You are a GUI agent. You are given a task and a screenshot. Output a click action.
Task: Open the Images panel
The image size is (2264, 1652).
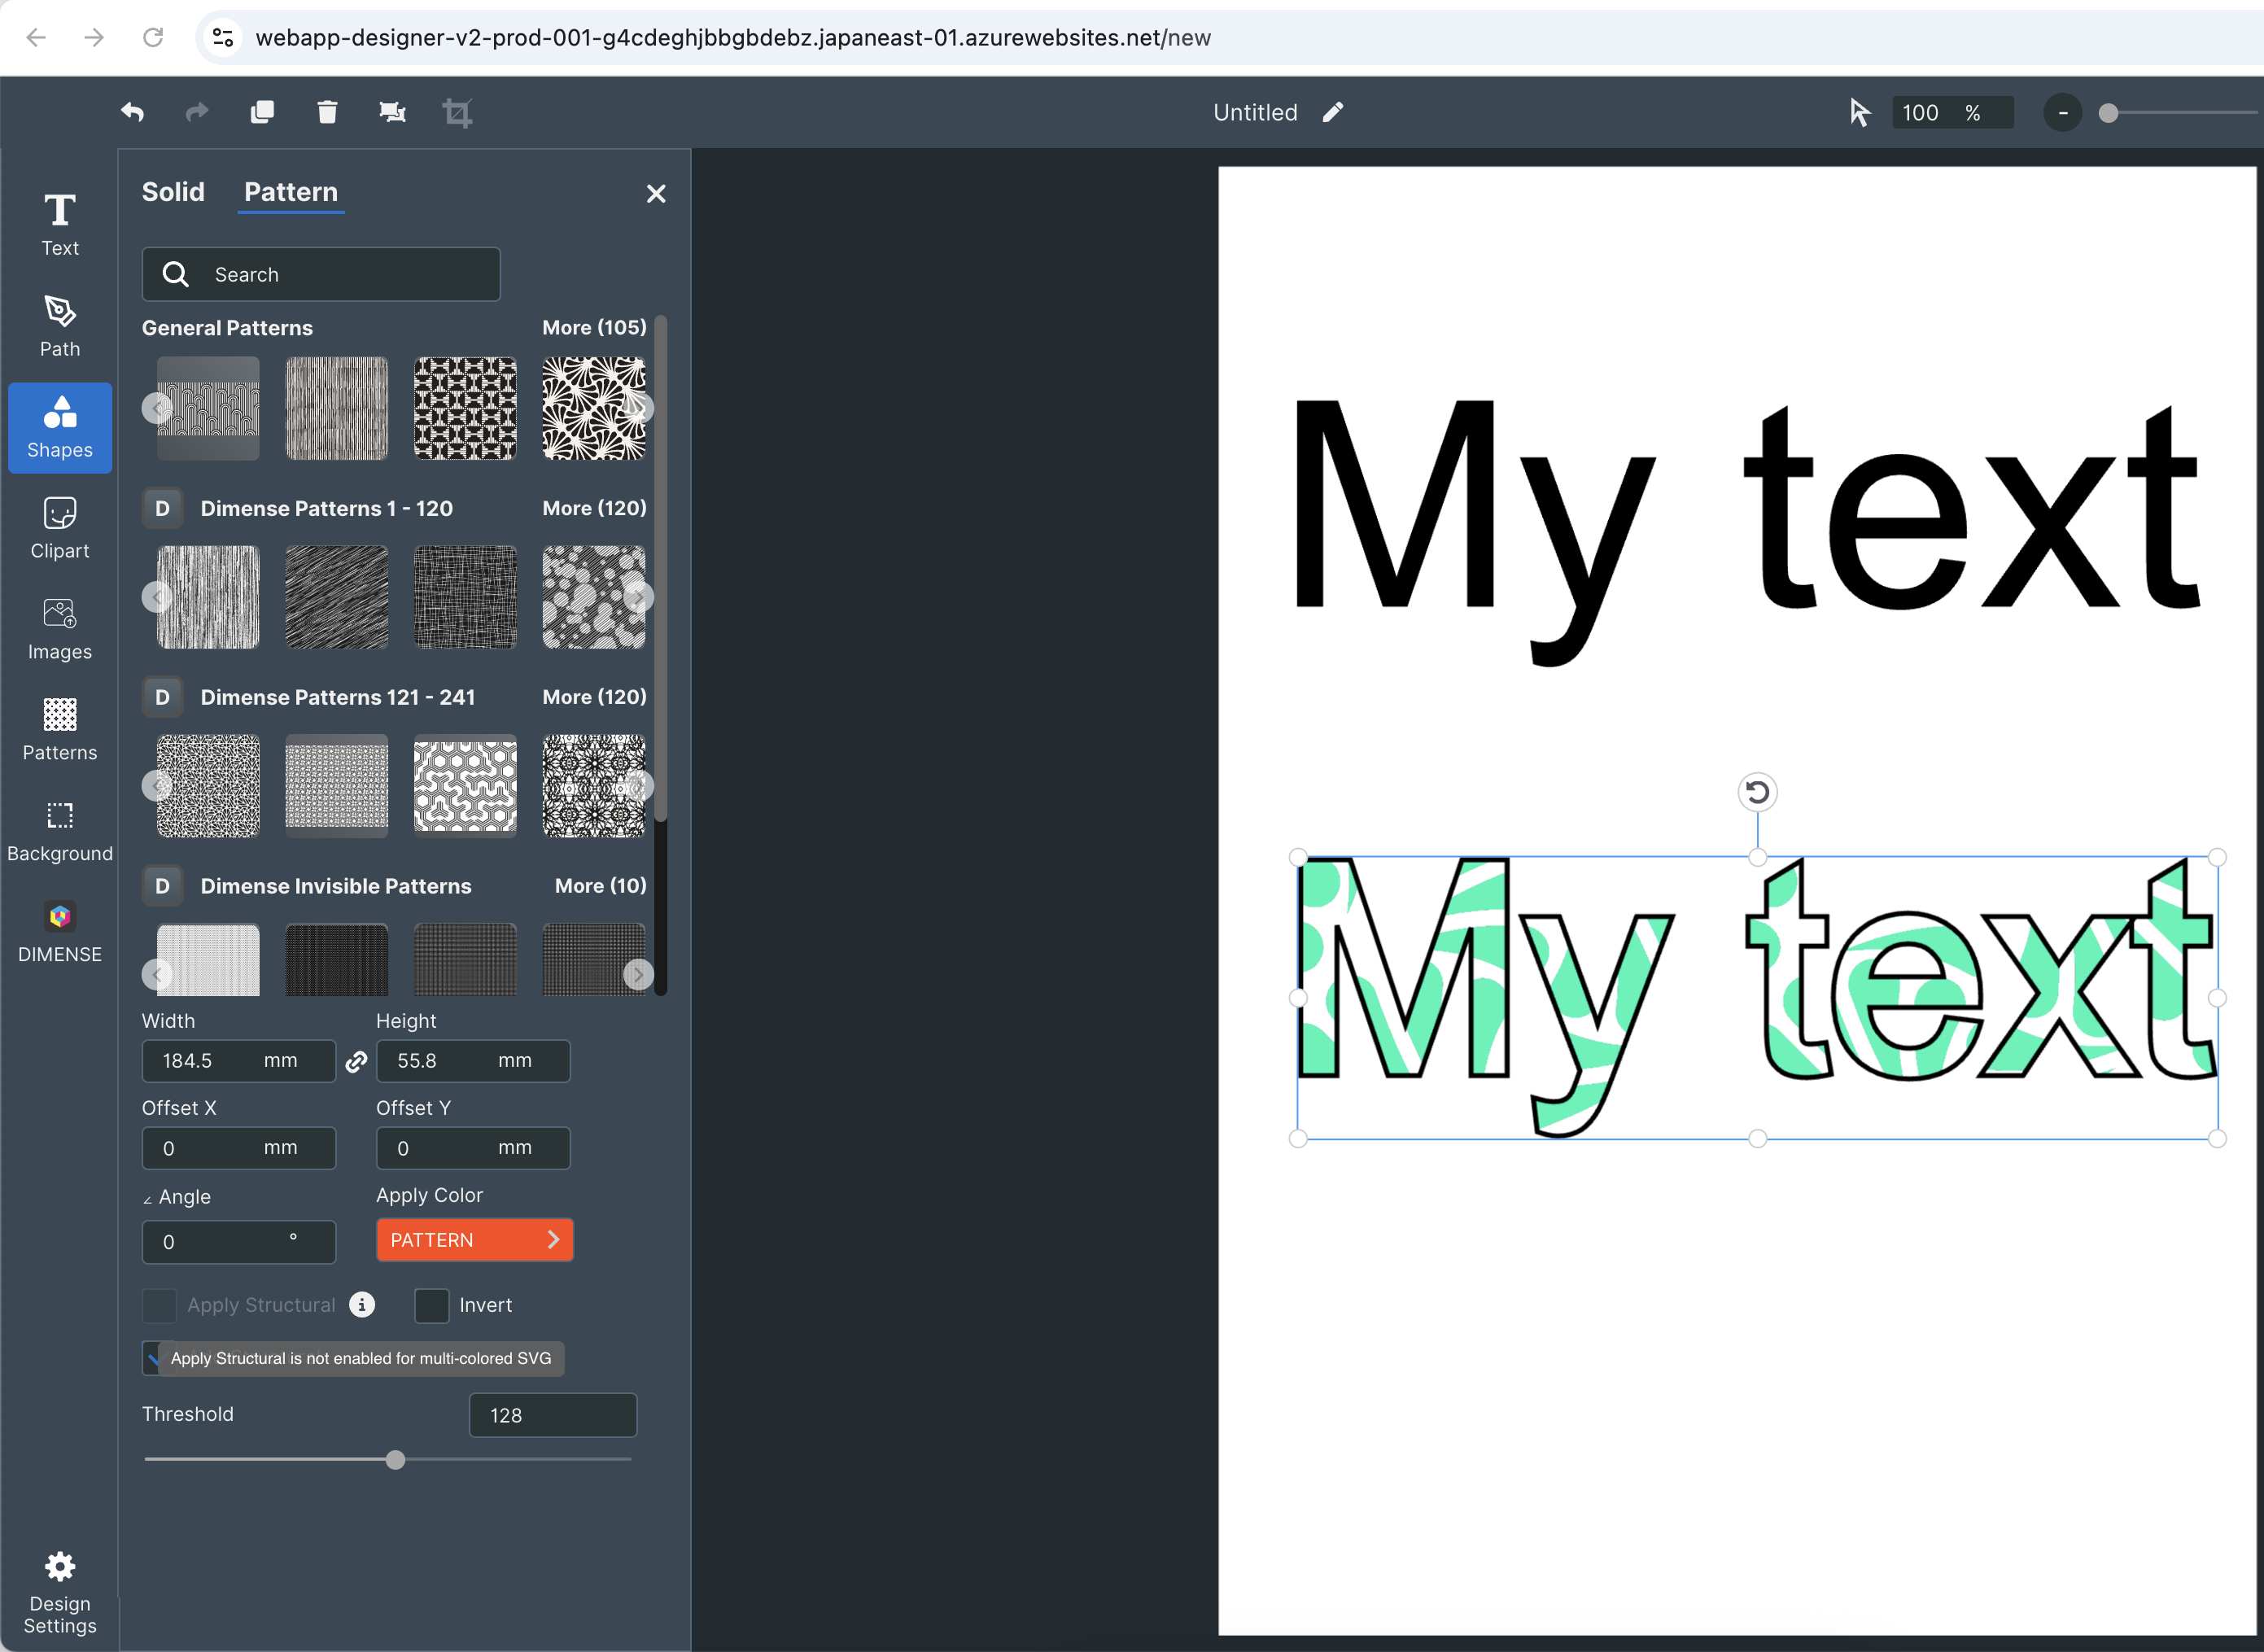coord(60,629)
